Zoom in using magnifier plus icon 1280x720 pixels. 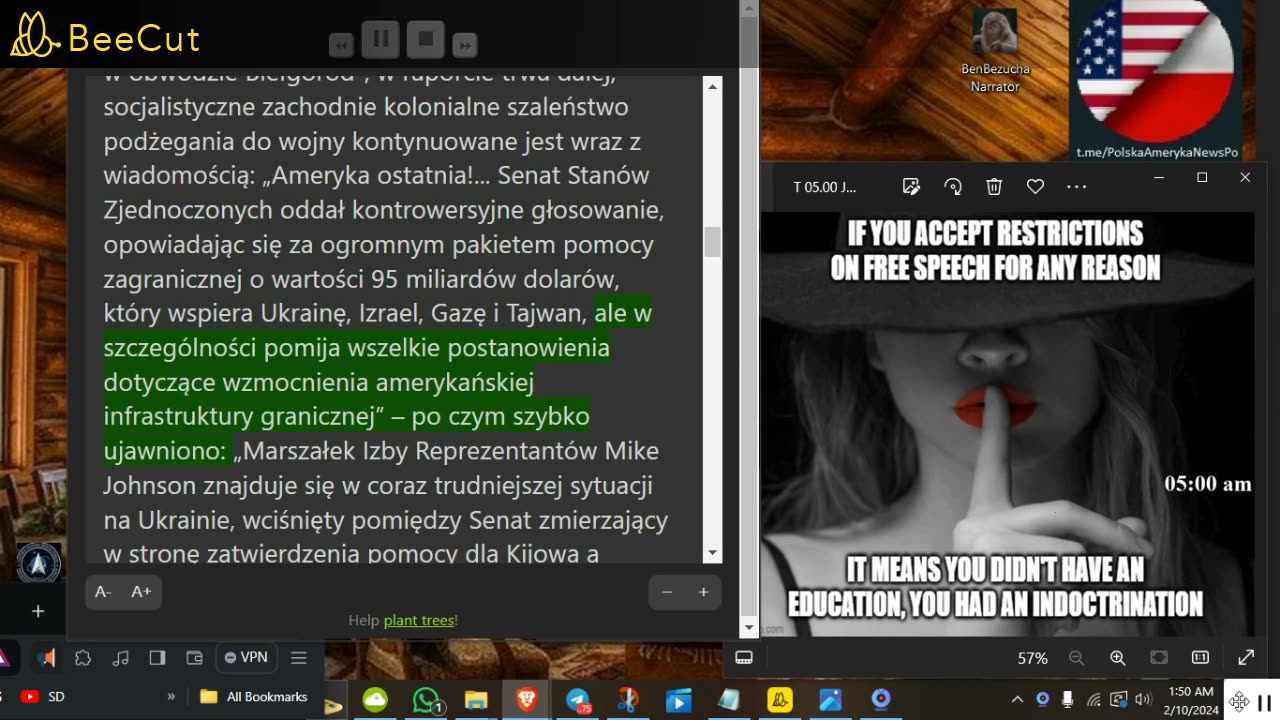pos(1118,657)
